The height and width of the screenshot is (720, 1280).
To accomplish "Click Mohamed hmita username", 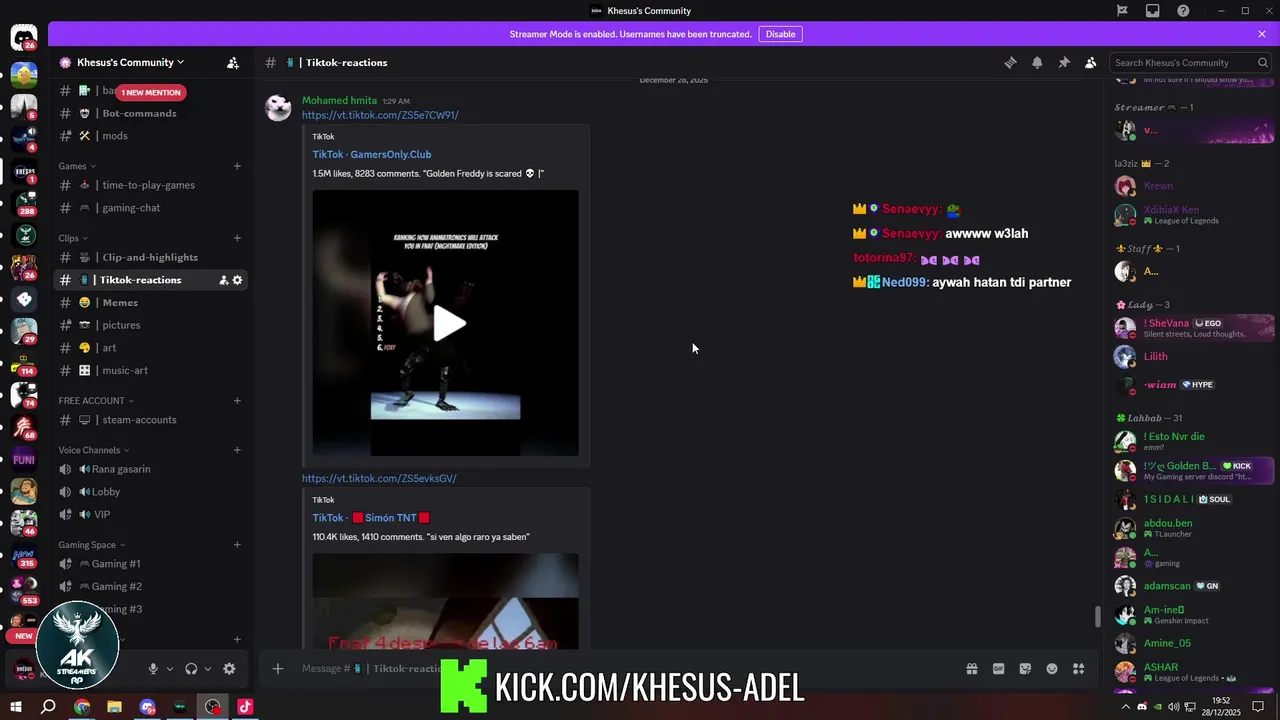I will pyautogui.click(x=339, y=100).
